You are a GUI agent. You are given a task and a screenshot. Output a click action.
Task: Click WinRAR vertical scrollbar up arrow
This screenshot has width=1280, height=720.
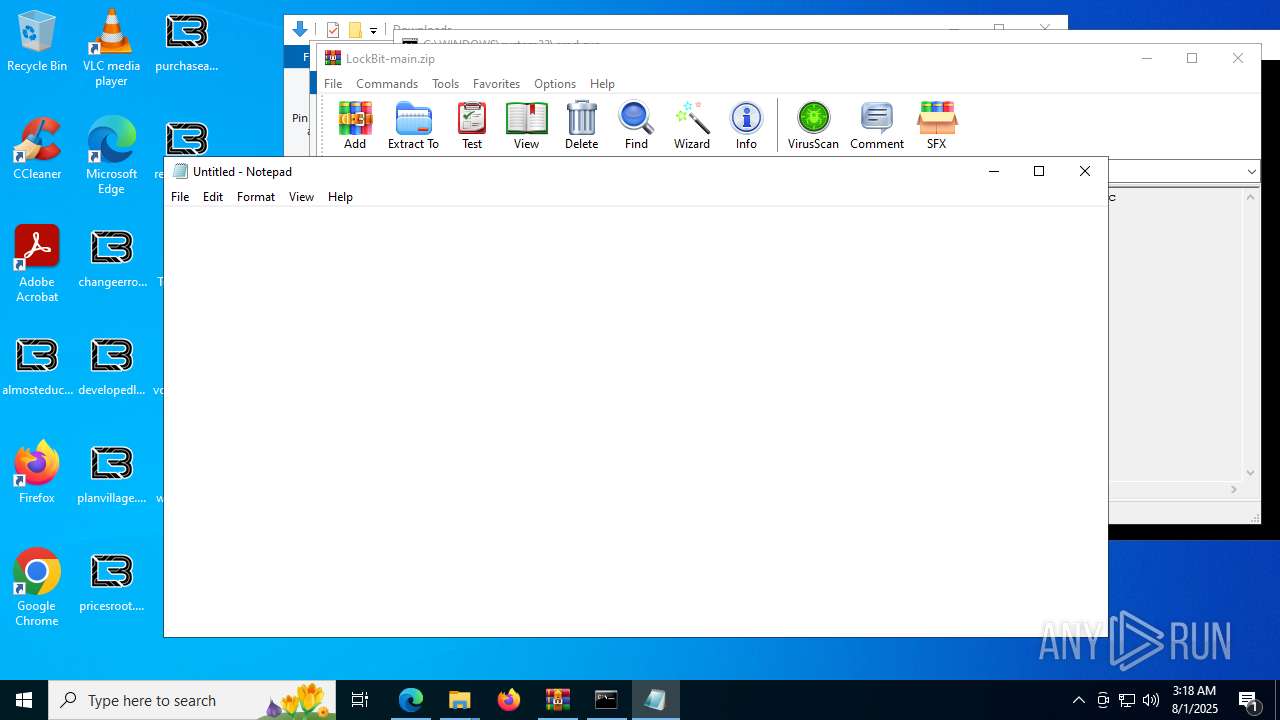(1250, 196)
